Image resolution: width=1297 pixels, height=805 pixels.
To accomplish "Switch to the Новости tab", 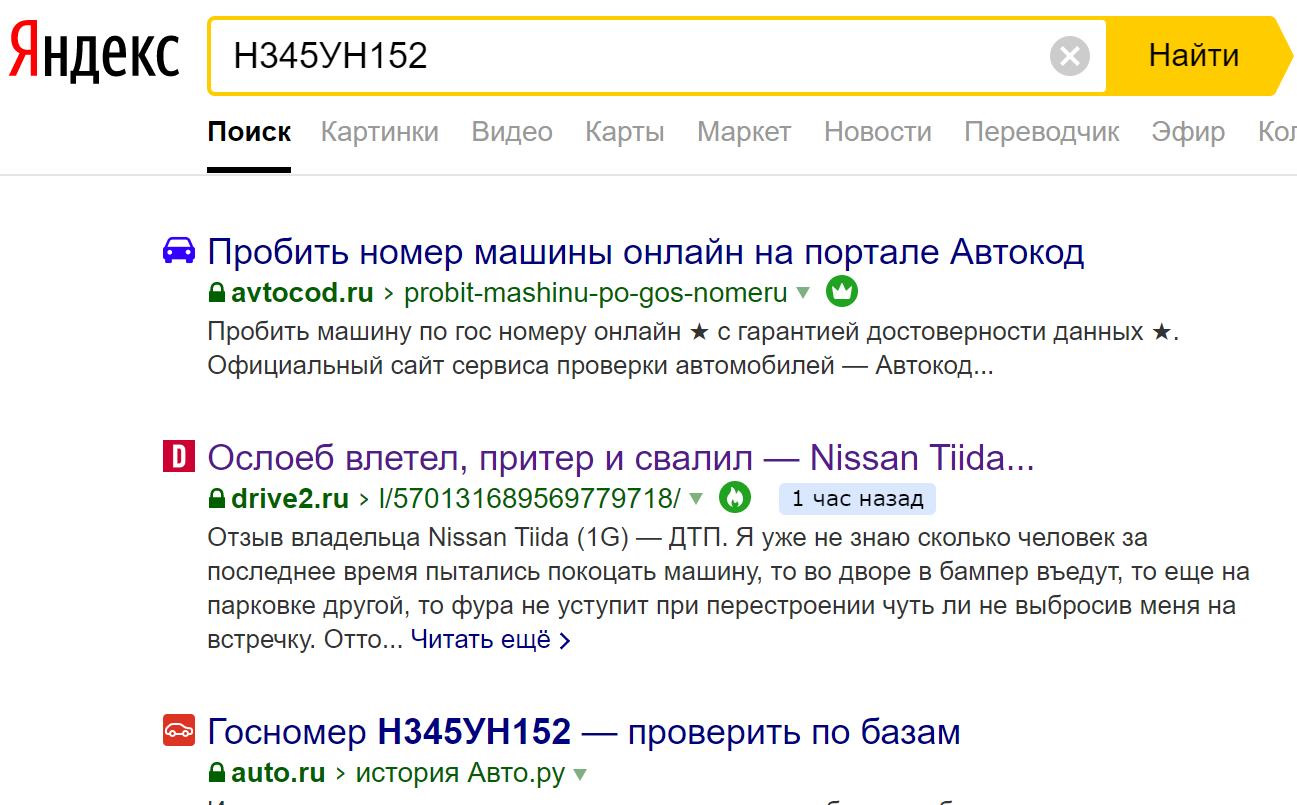I will coord(878,132).
